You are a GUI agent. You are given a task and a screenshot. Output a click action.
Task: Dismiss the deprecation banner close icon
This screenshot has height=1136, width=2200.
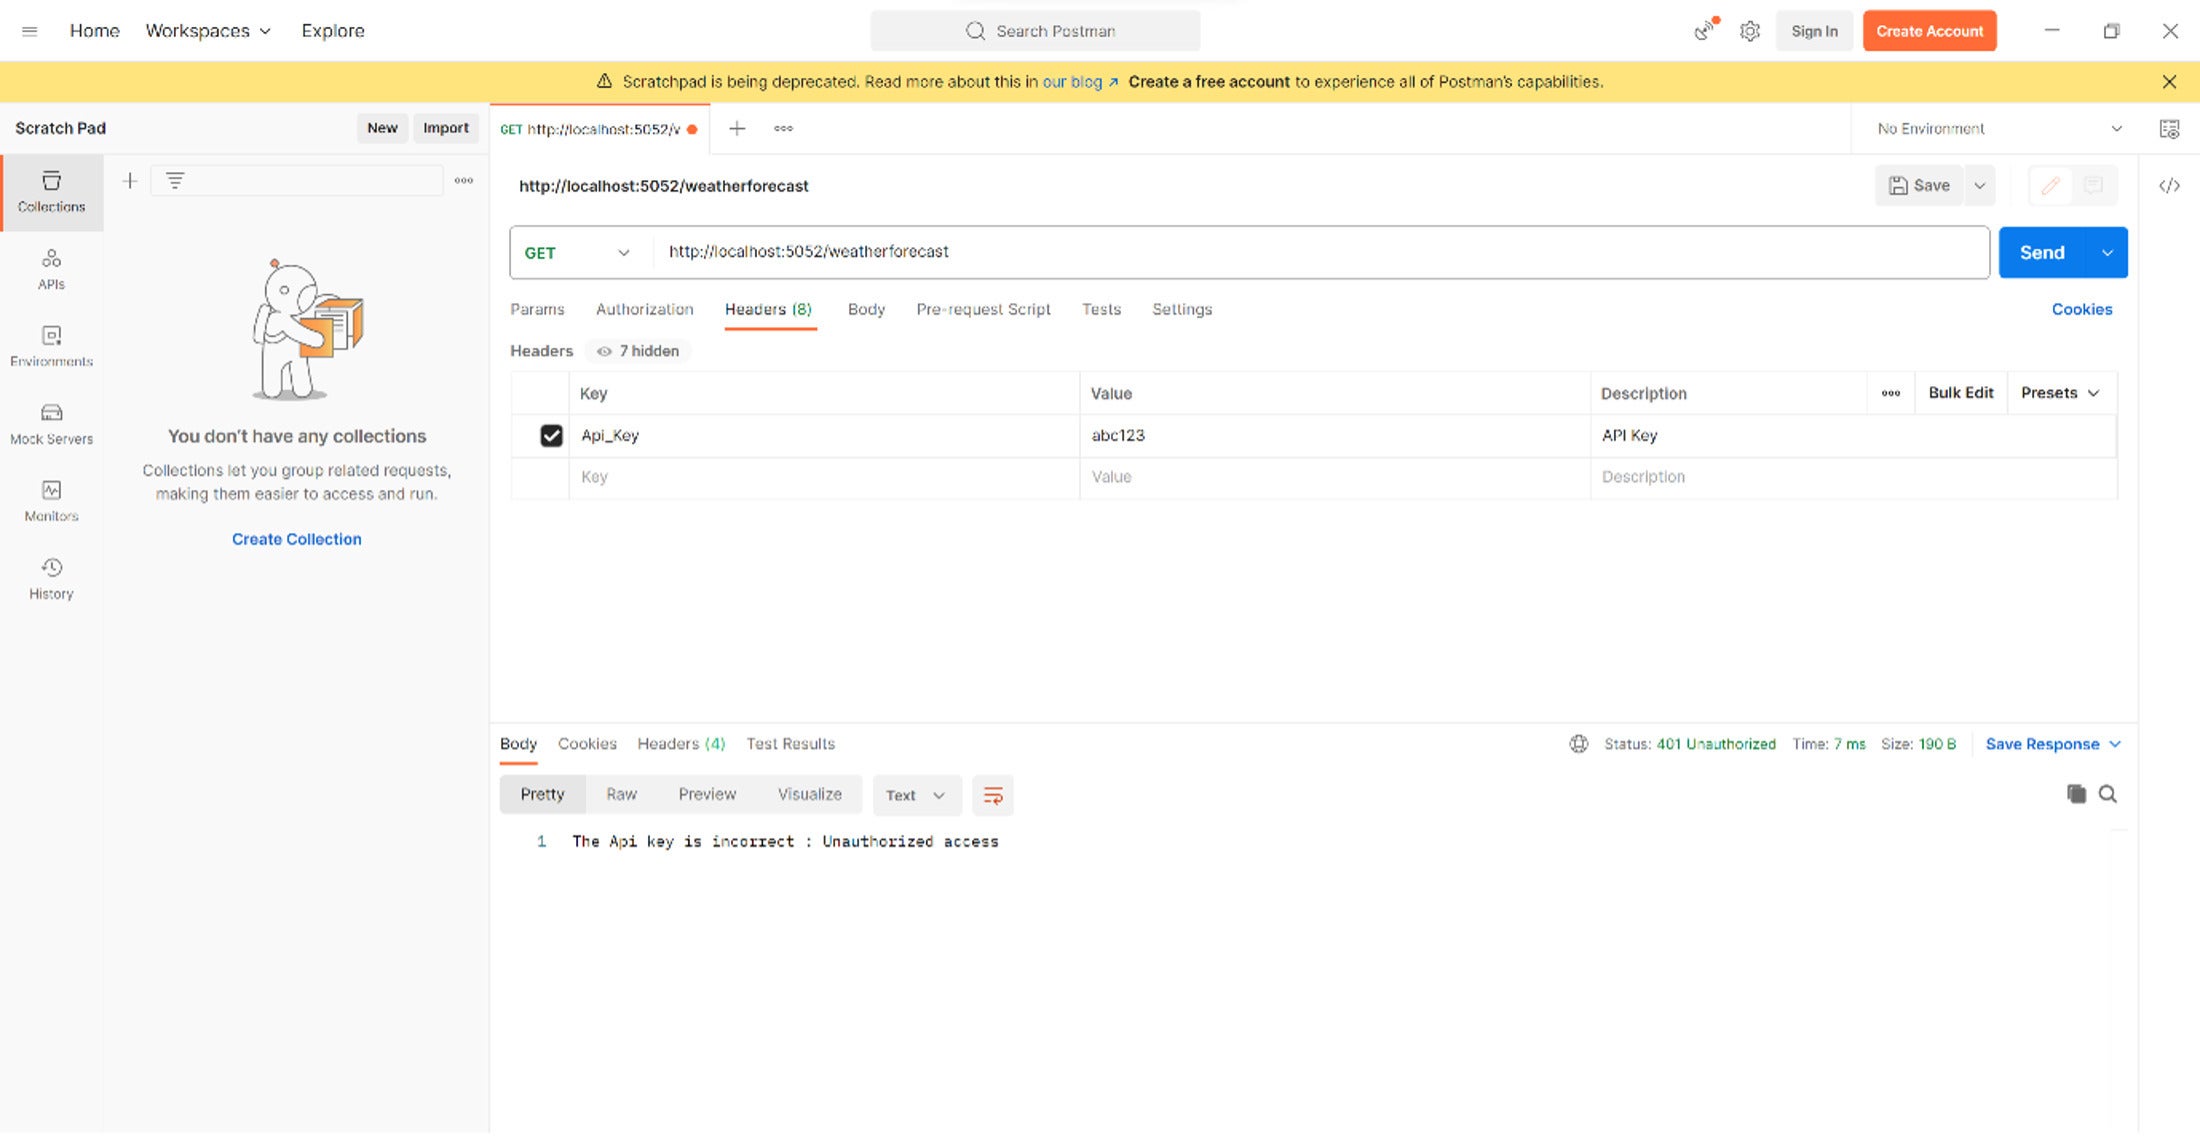[2169, 82]
